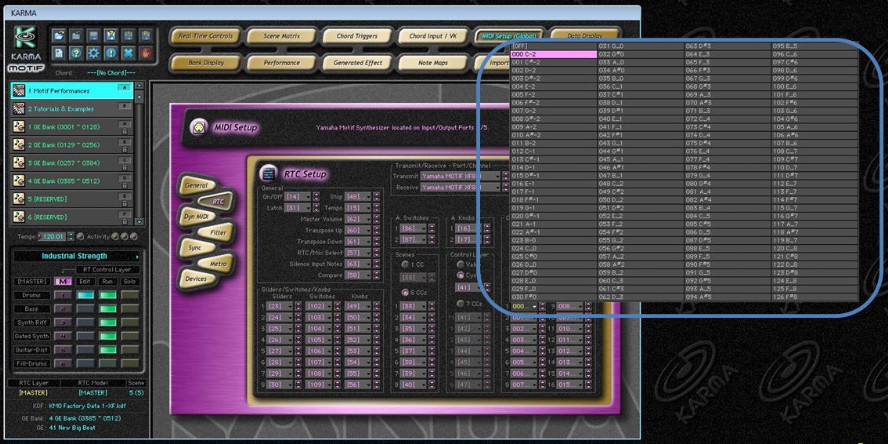
Task: Select 1 Motif Performances bank icon
Action: tap(18, 91)
